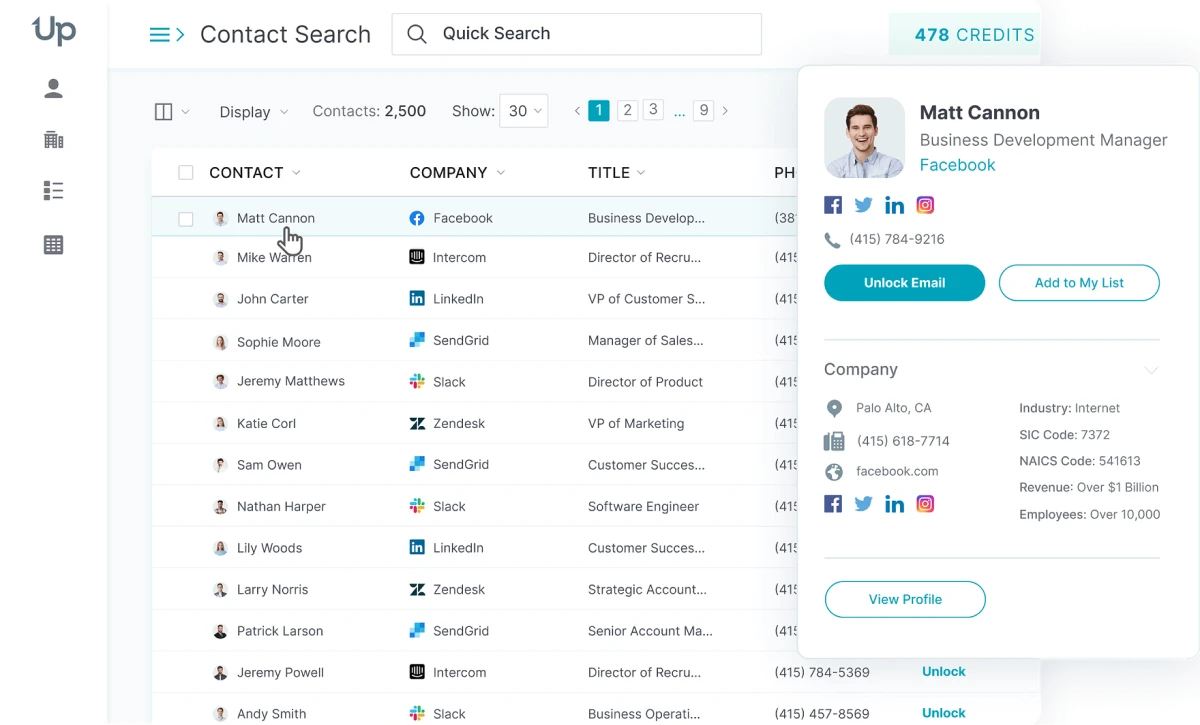Click the facebook.com website text
The width and height of the screenshot is (1200, 725).
click(897, 471)
